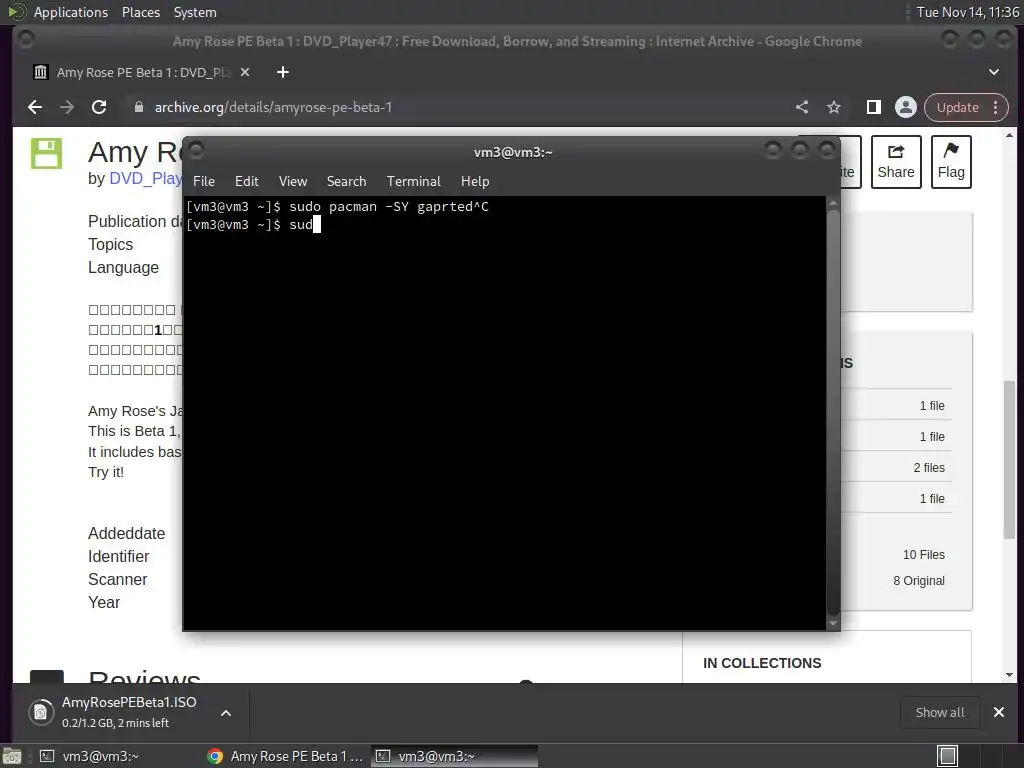The image size is (1024, 768).
Task: Click the Chrome window title bar
Action: (x=516, y=41)
